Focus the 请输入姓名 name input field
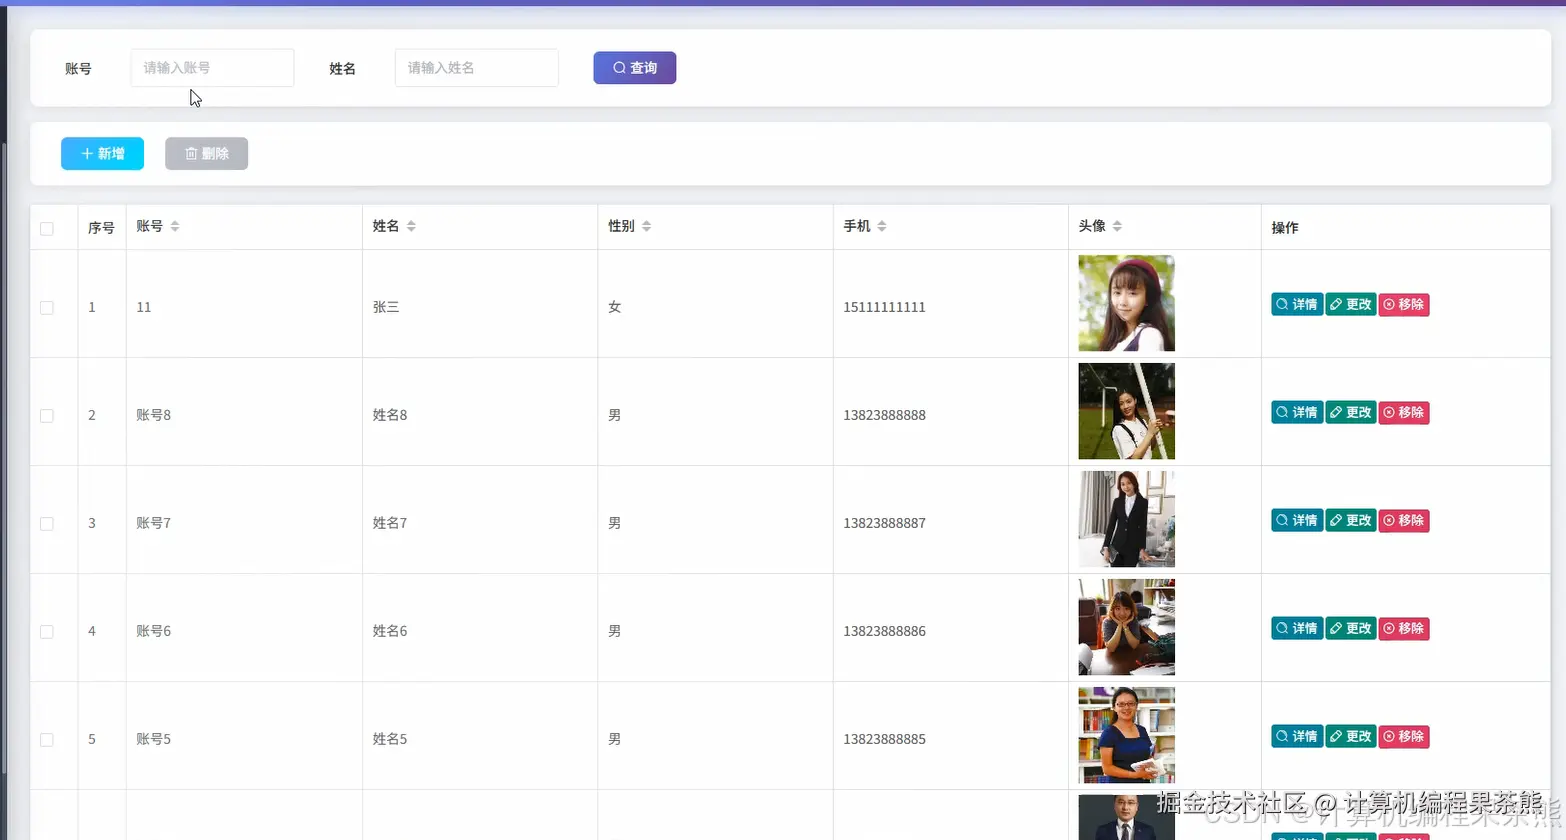Screen dimensions: 1566x840 [x=476, y=68]
